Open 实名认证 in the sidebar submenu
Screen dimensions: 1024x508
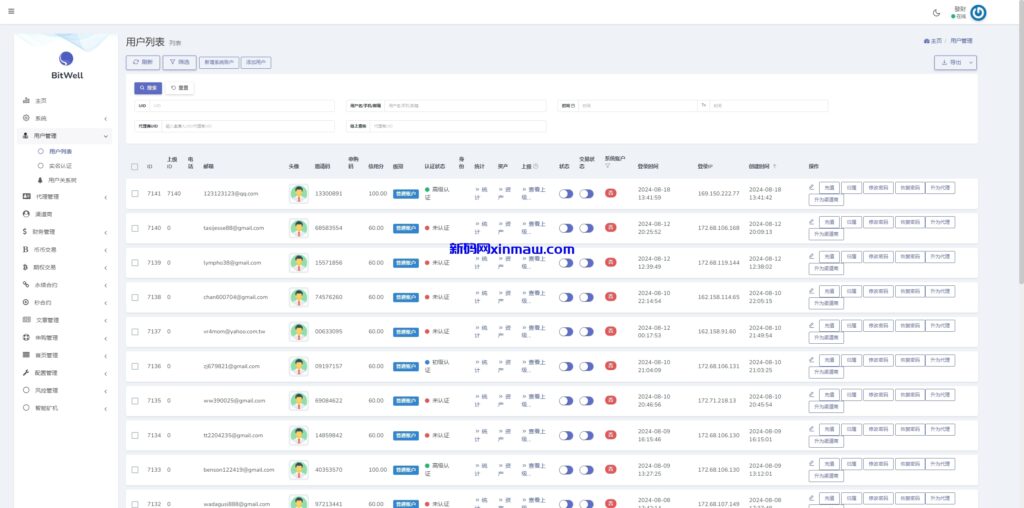pyautogui.click(x=61, y=165)
